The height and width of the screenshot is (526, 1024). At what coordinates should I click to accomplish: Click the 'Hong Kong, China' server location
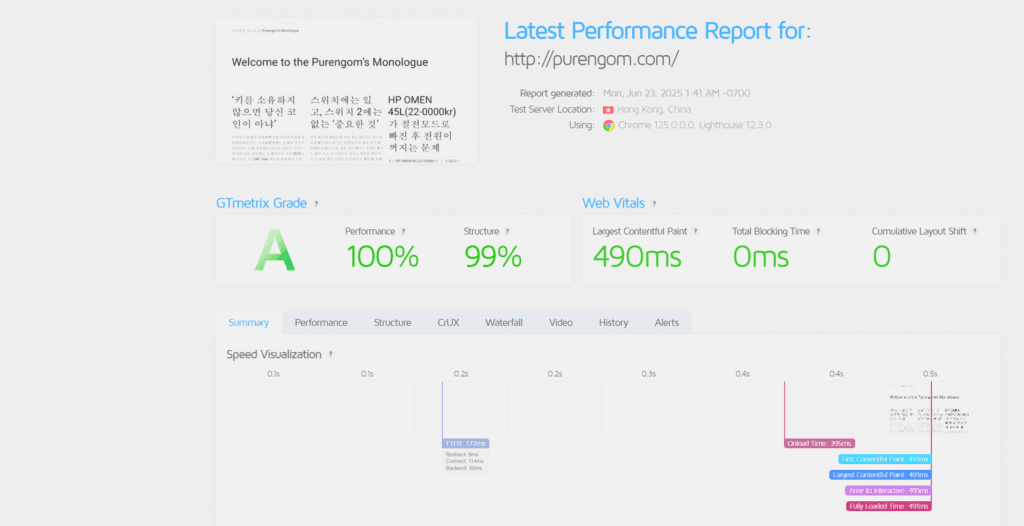(x=654, y=109)
